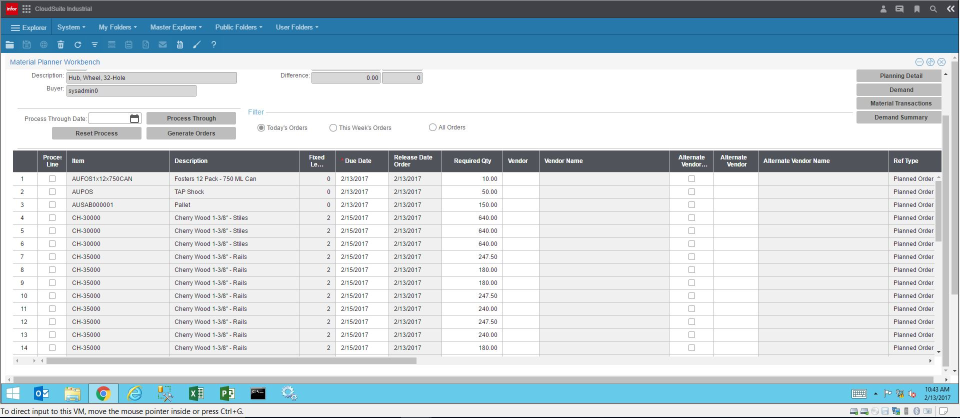This screenshot has width=960, height=418.
Task: Open the bookmark icon in header
Action: point(916,9)
